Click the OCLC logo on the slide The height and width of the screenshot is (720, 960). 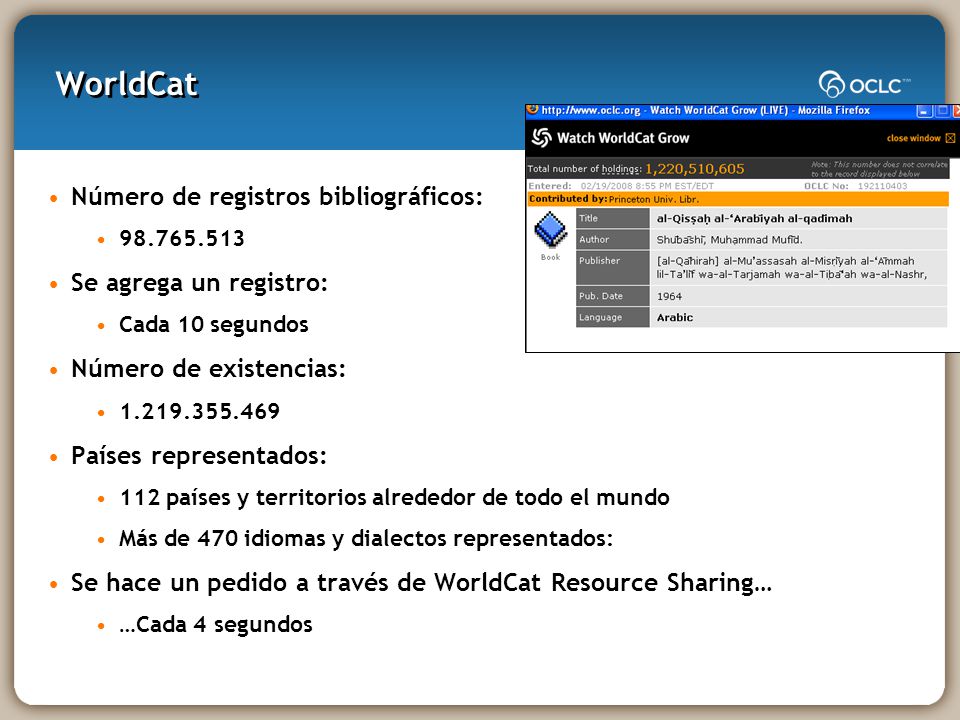coord(864,84)
